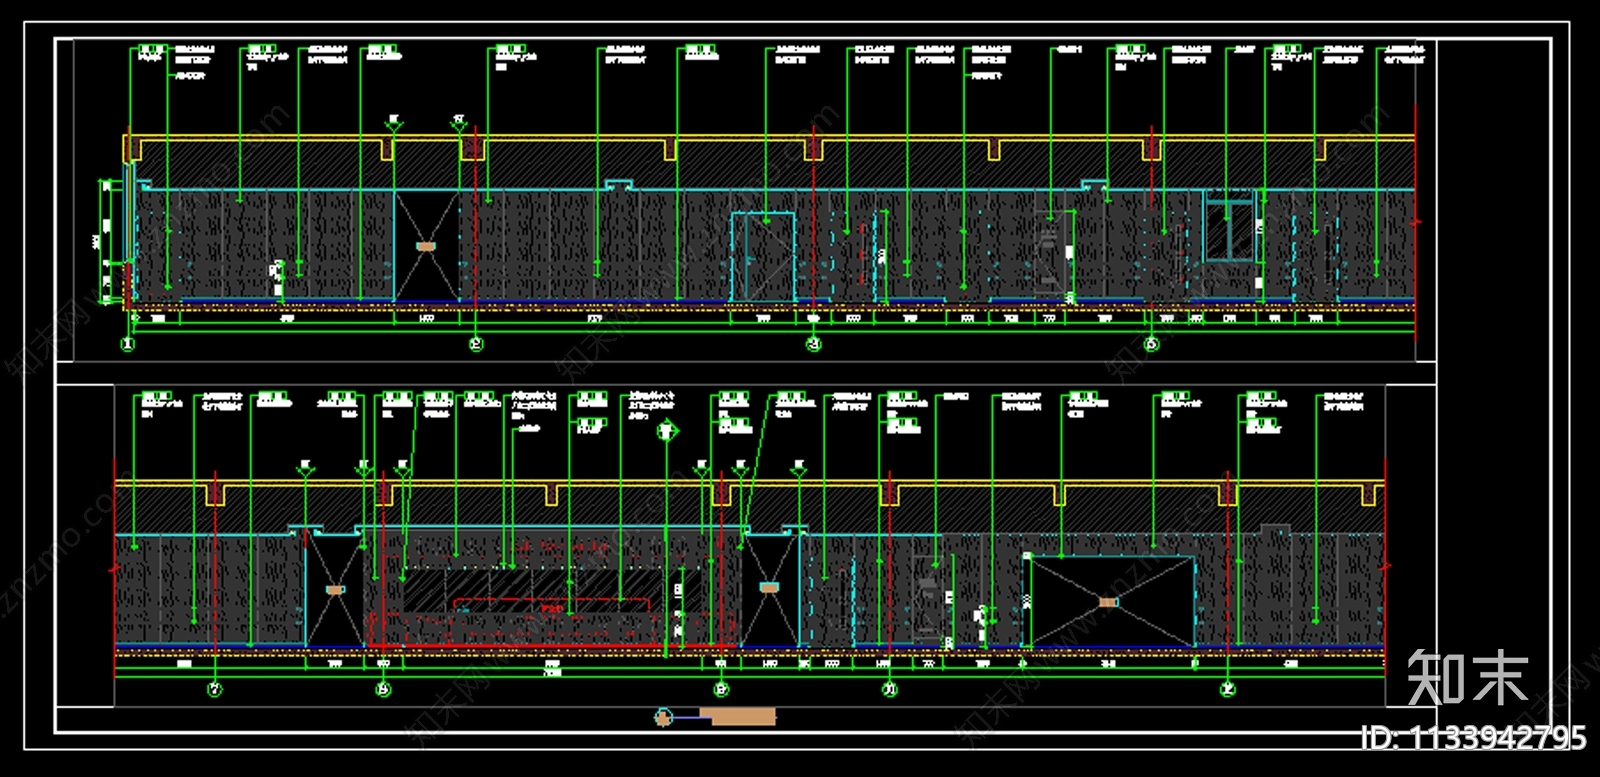The height and width of the screenshot is (777, 1600).
Task: Click the green diamond section marker symbol
Action: point(668,432)
